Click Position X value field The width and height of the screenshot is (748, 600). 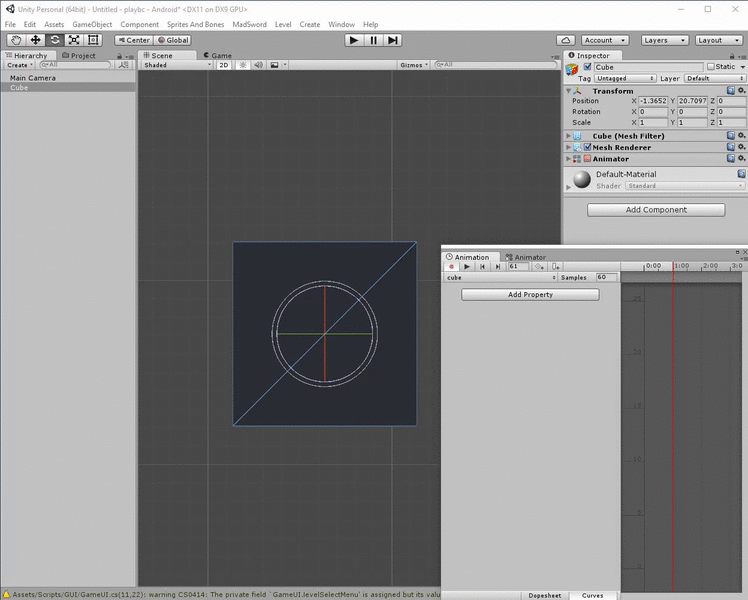point(653,101)
